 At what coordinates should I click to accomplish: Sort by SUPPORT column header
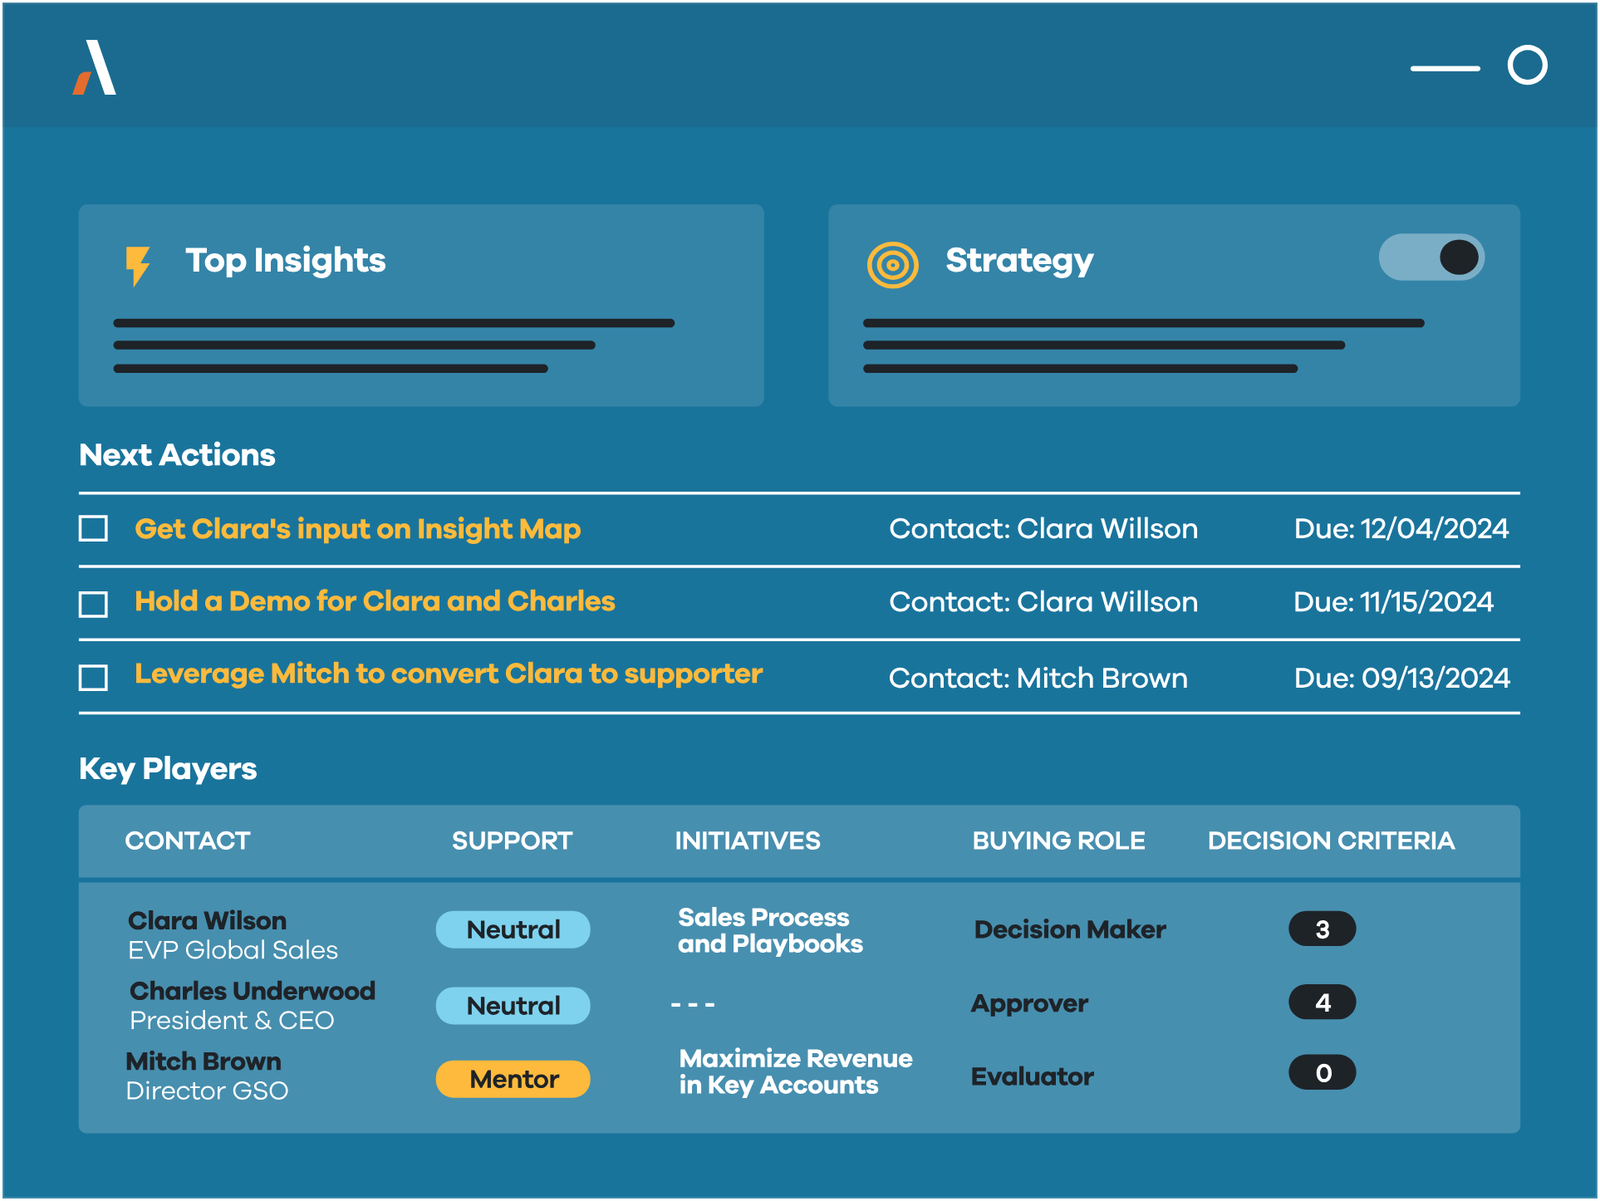(x=512, y=841)
